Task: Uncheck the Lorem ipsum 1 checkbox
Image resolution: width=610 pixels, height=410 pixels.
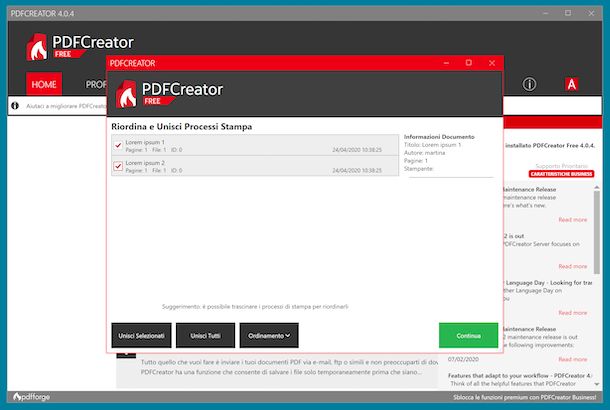Action: 118,145
